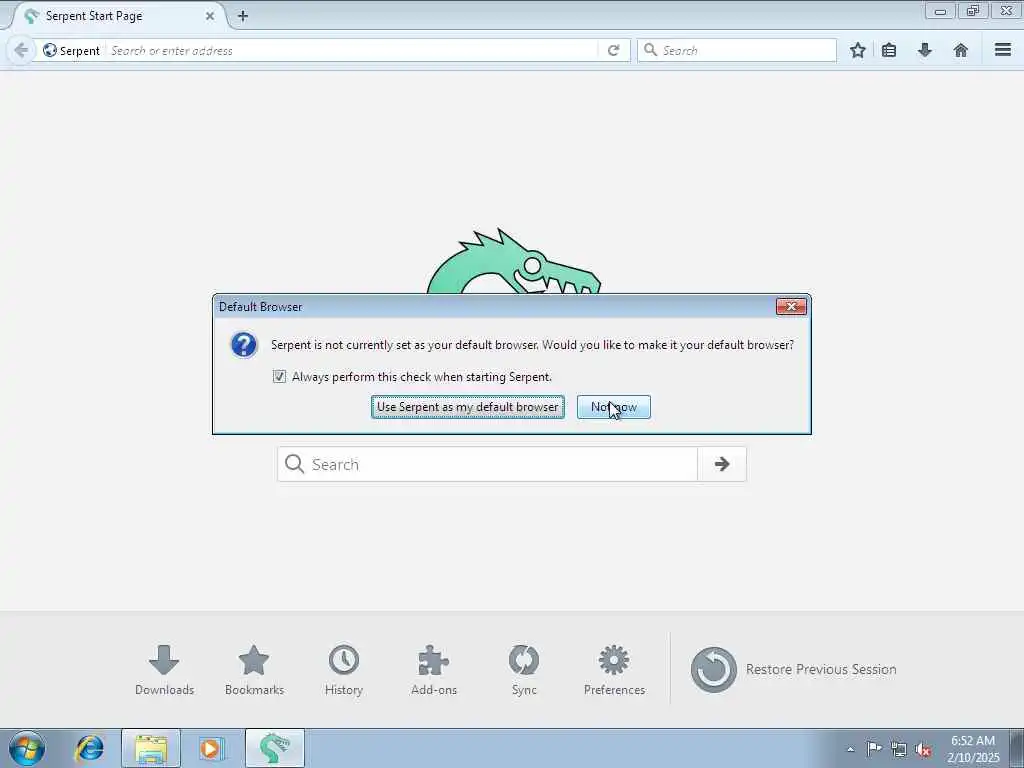Screen dimensions: 1024x768
Task: Open History from the start page
Action: [x=344, y=670]
